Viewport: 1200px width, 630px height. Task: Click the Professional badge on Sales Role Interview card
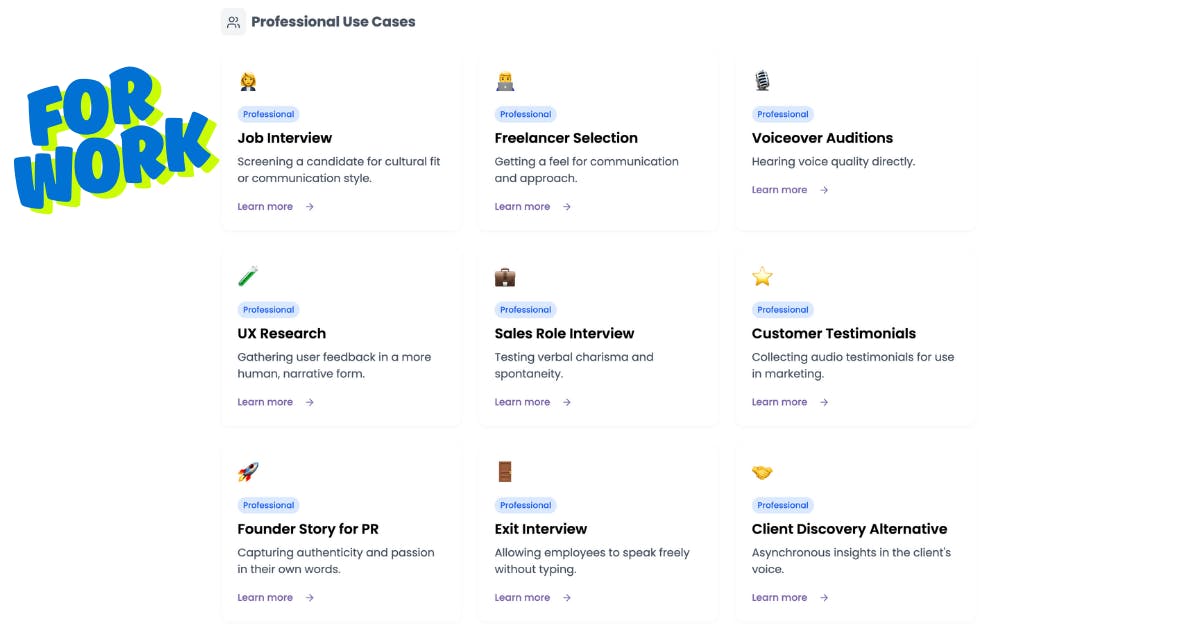click(x=525, y=310)
